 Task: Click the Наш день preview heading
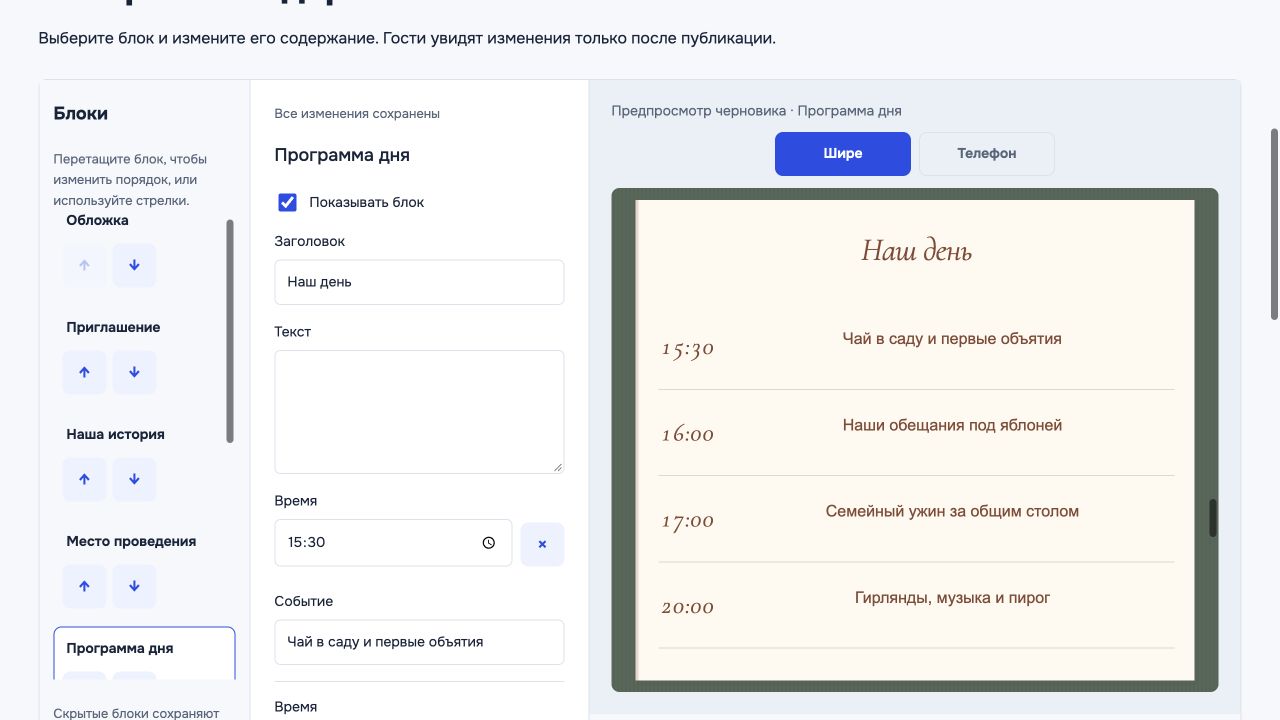click(916, 250)
